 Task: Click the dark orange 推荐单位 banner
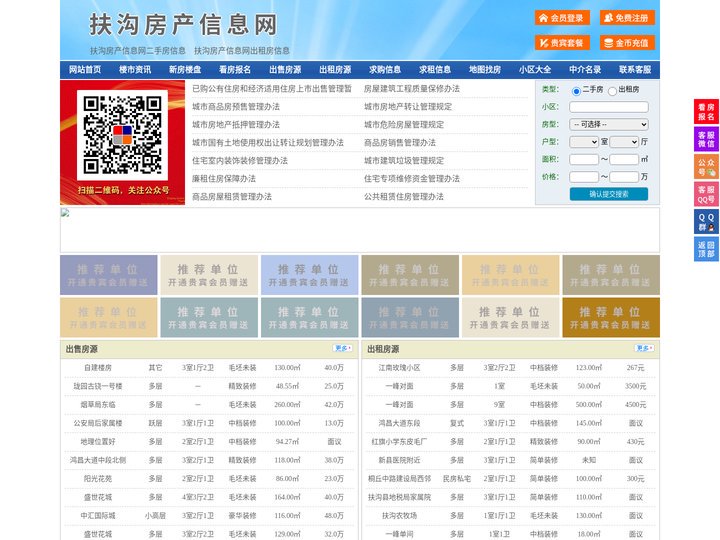[x=611, y=317]
